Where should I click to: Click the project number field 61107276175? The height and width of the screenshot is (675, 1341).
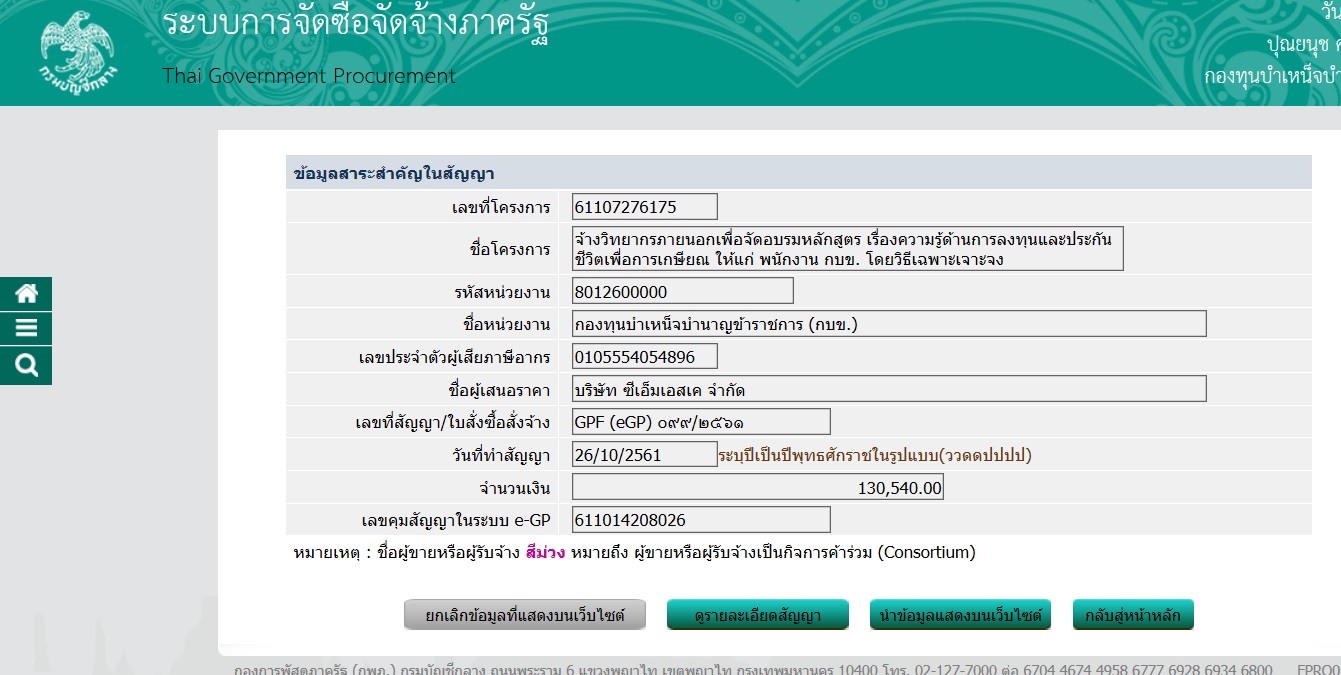click(645, 207)
